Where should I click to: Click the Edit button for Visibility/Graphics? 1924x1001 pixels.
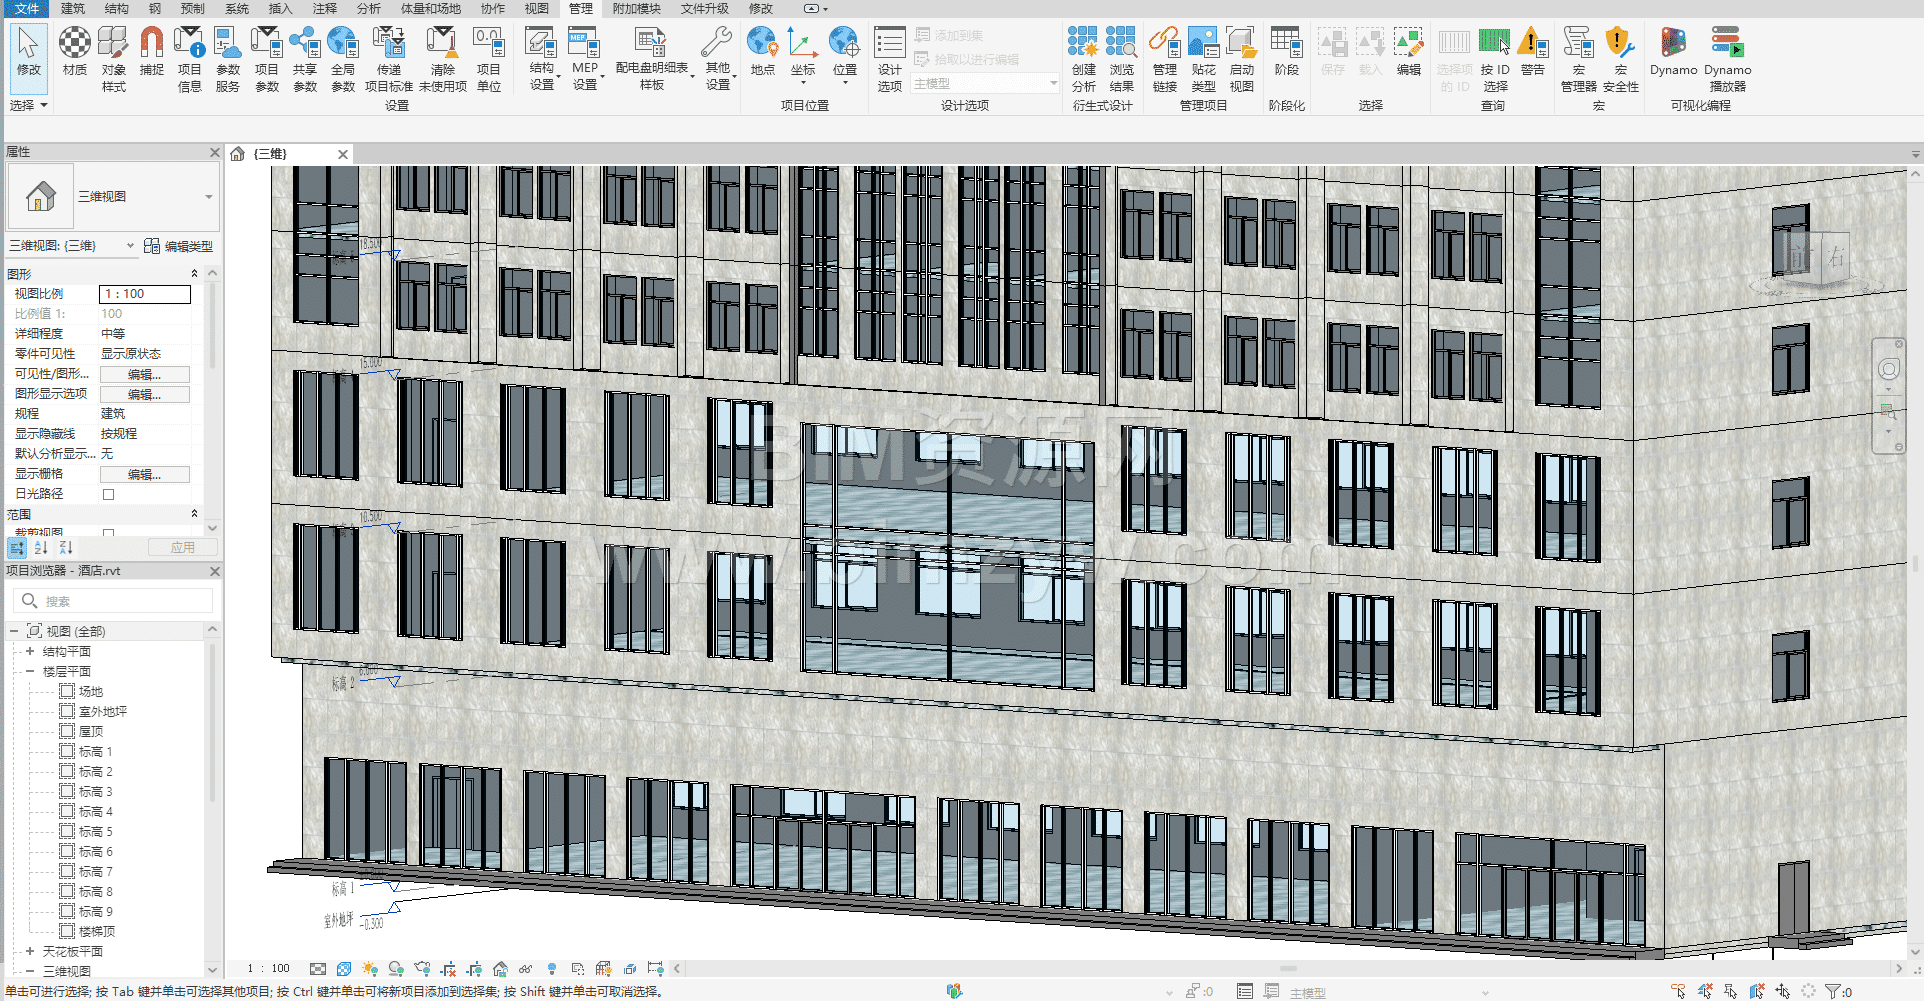pos(144,374)
